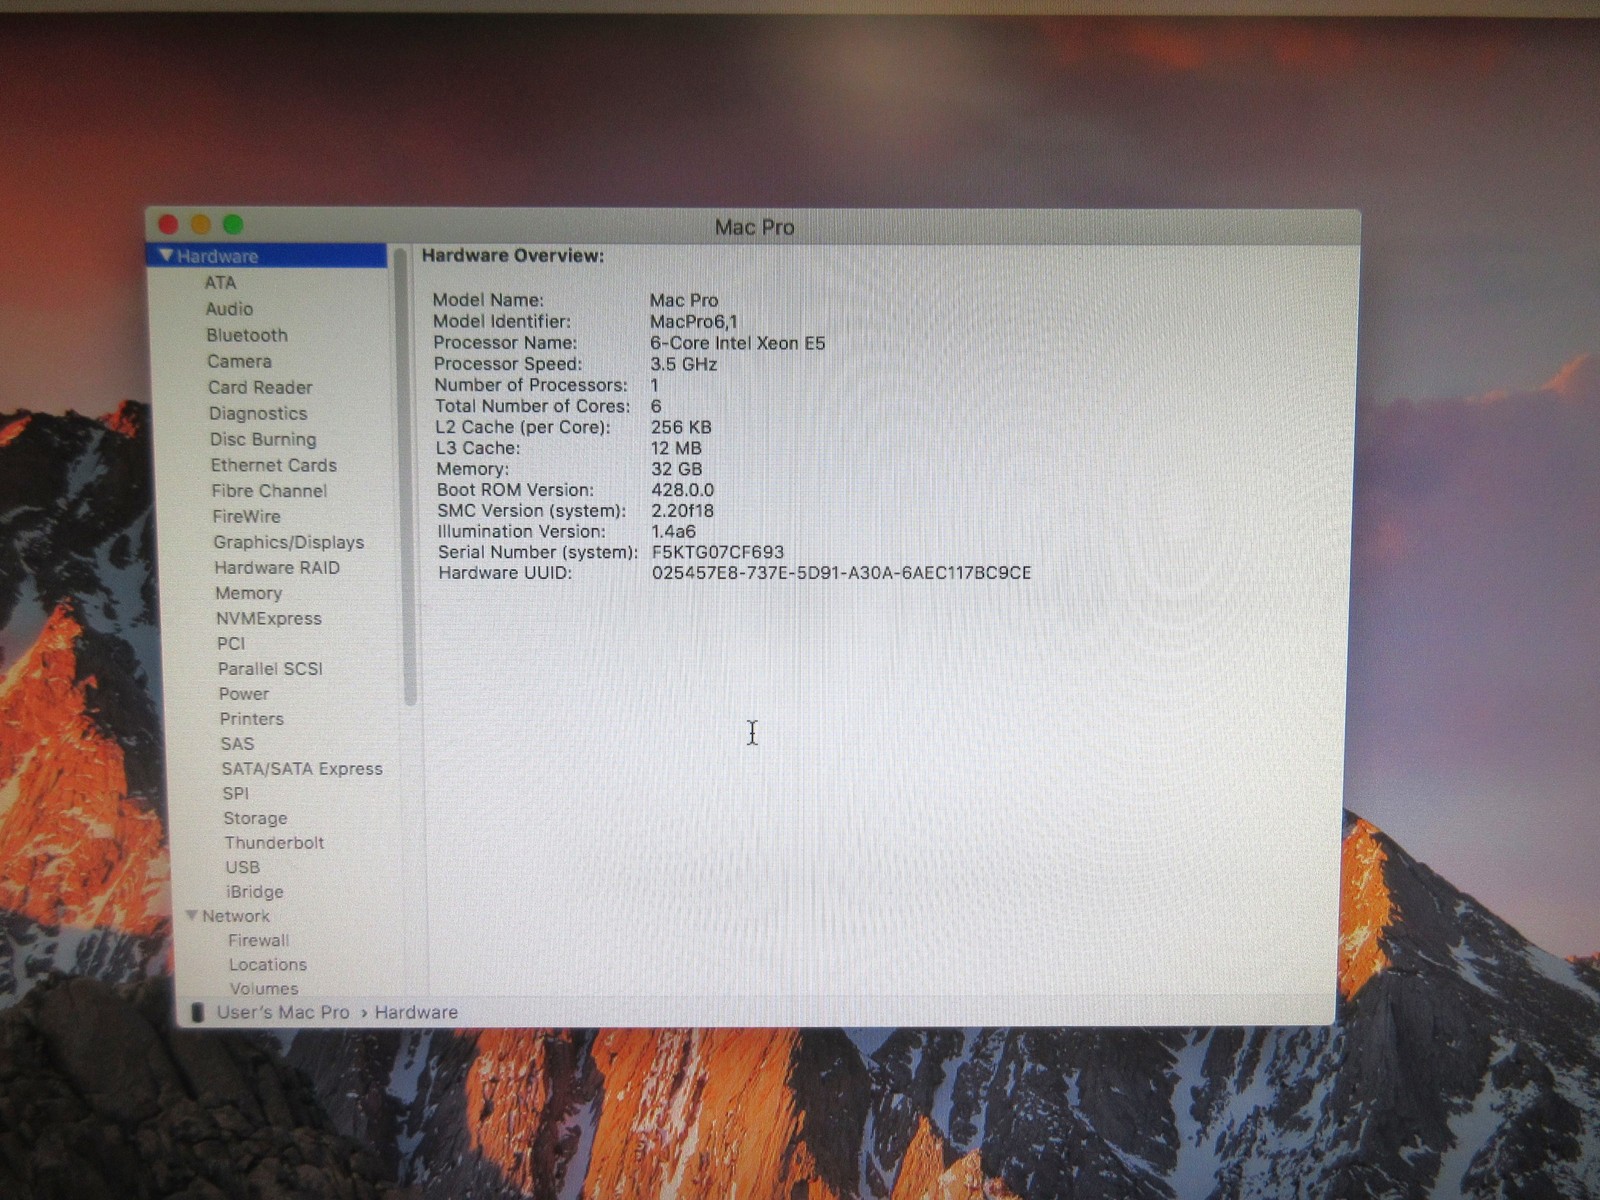Screen dimensions: 1600x1200
Task: Select SATA/SATA Express entry
Action: [302, 769]
